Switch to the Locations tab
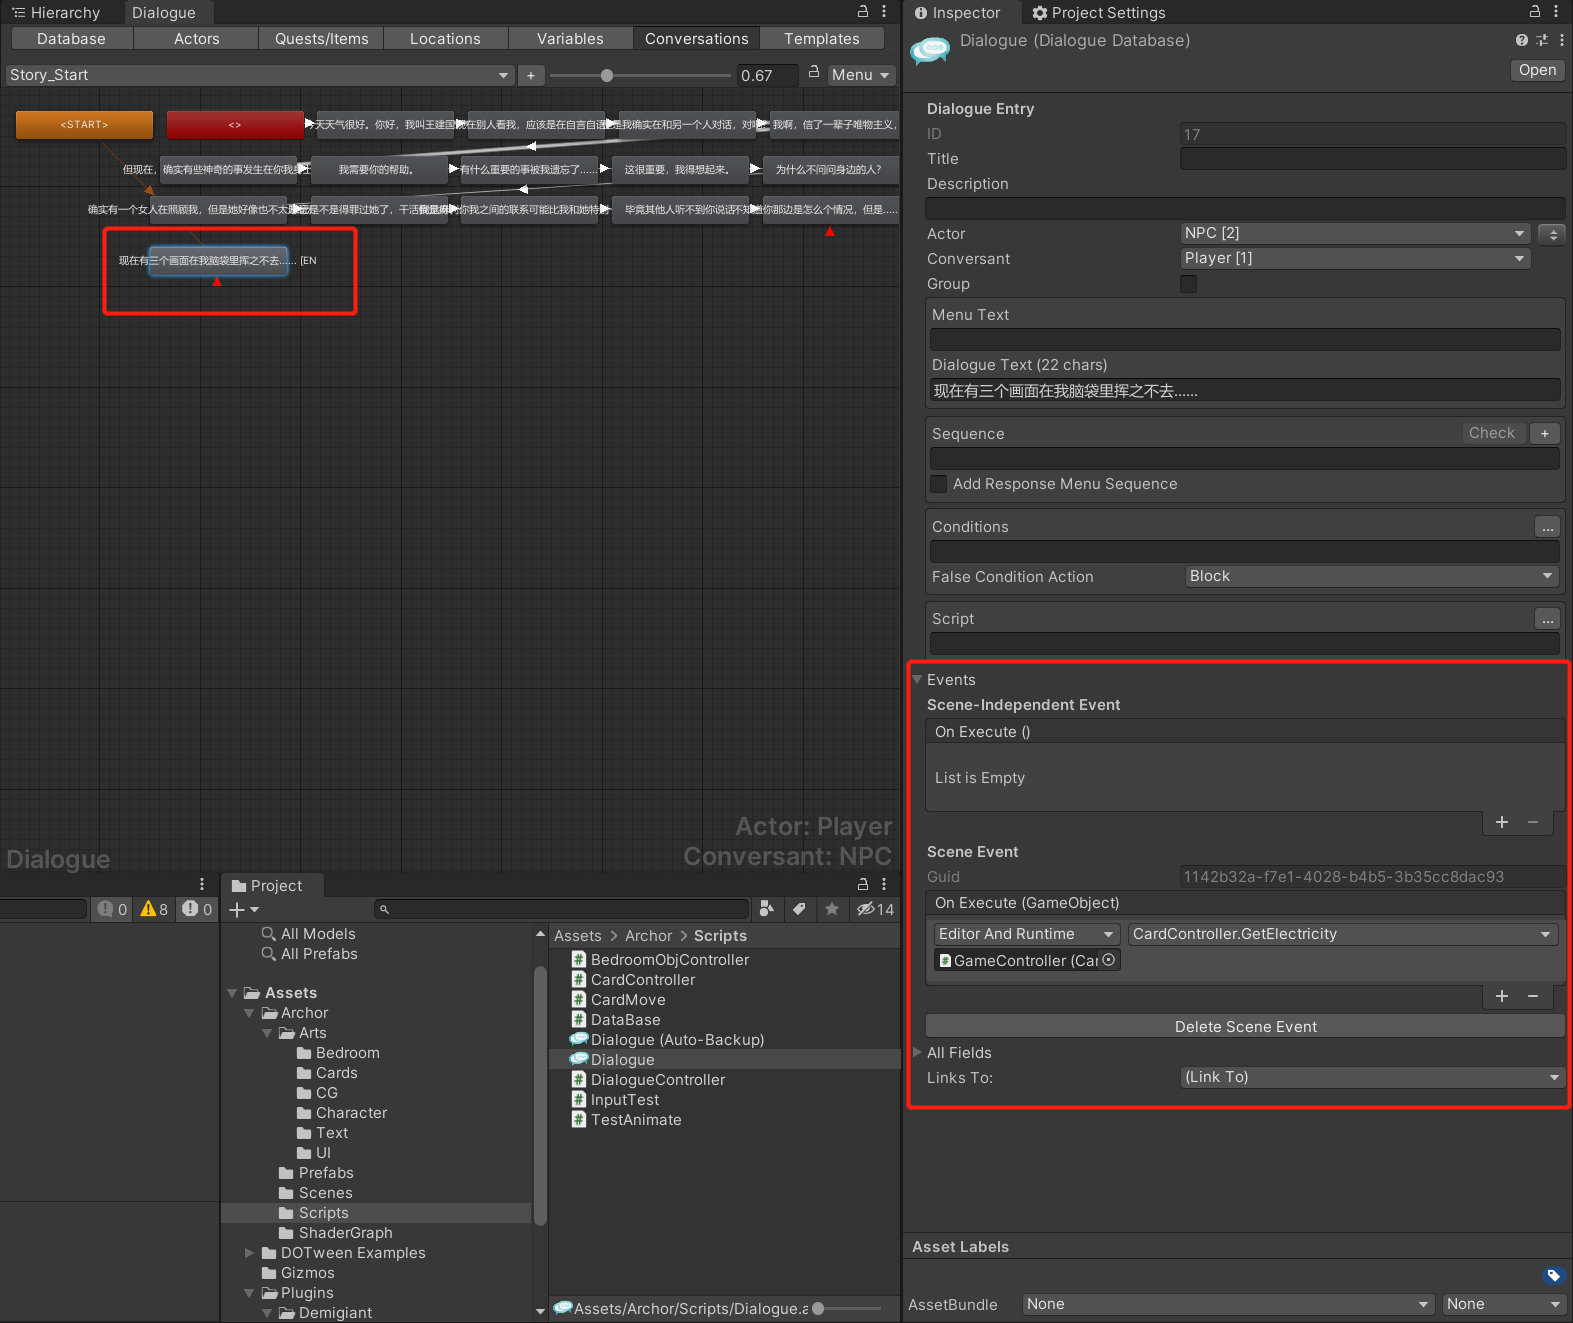This screenshot has height=1323, width=1573. click(445, 38)
